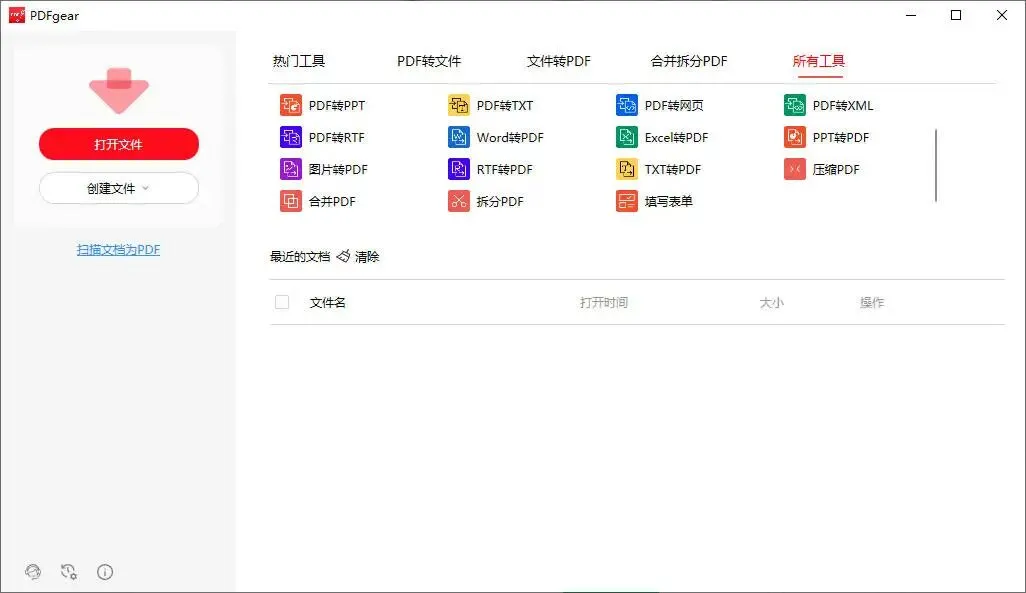Click the update settings icon in sidebar footer

[69, 572]
